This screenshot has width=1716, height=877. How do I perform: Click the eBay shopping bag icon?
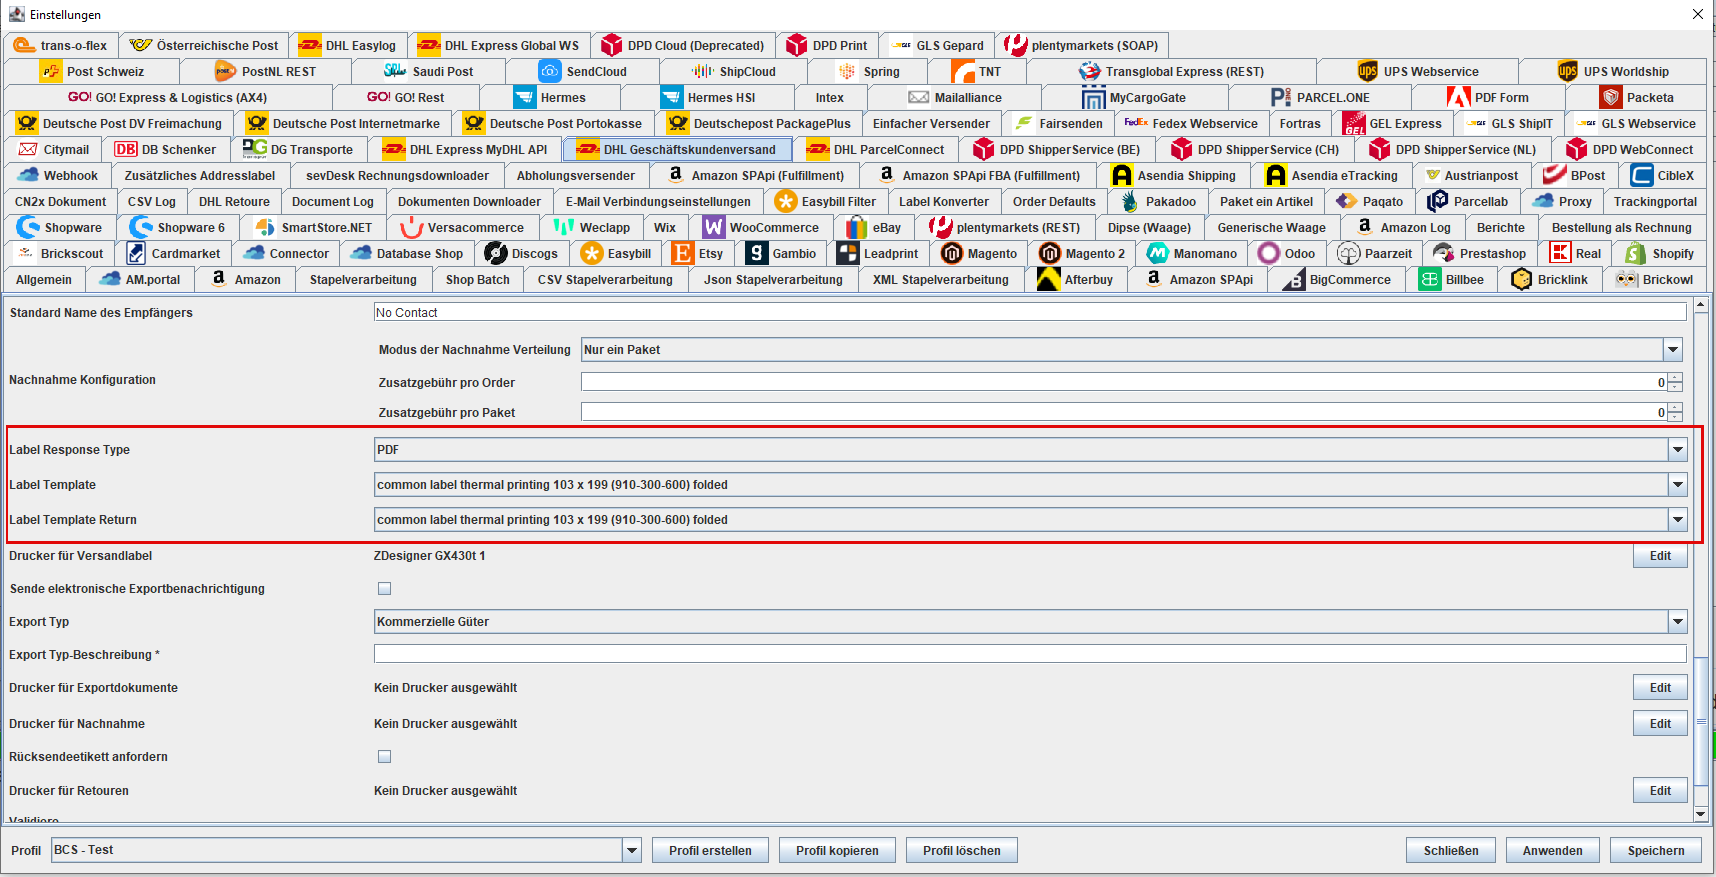pos(857,227)
